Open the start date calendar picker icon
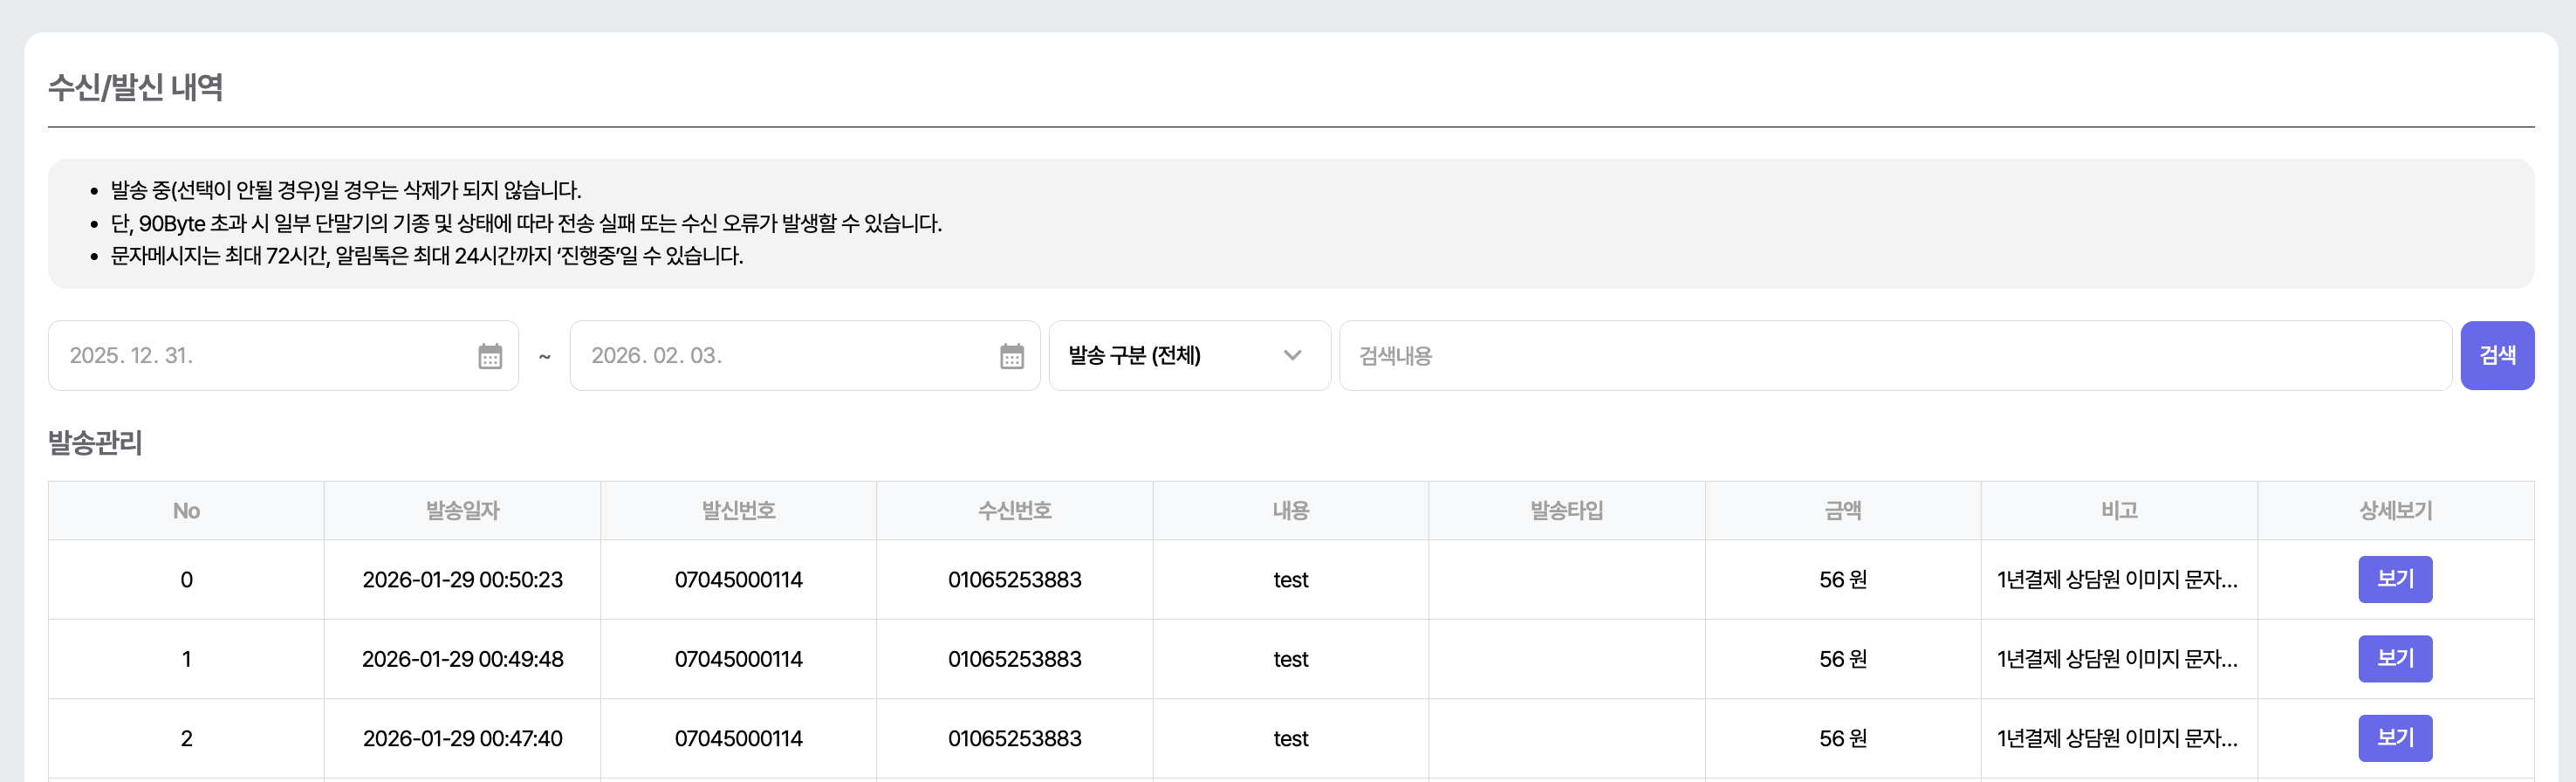Viewport: 2576px width, 782px height. pos(489,356)
